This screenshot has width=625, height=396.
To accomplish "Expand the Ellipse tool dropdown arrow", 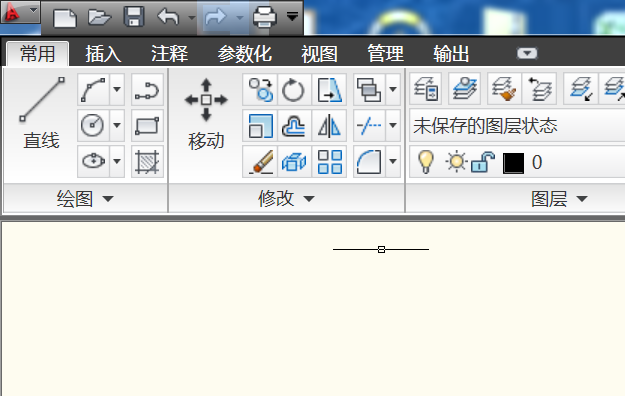I will (117, 161).
